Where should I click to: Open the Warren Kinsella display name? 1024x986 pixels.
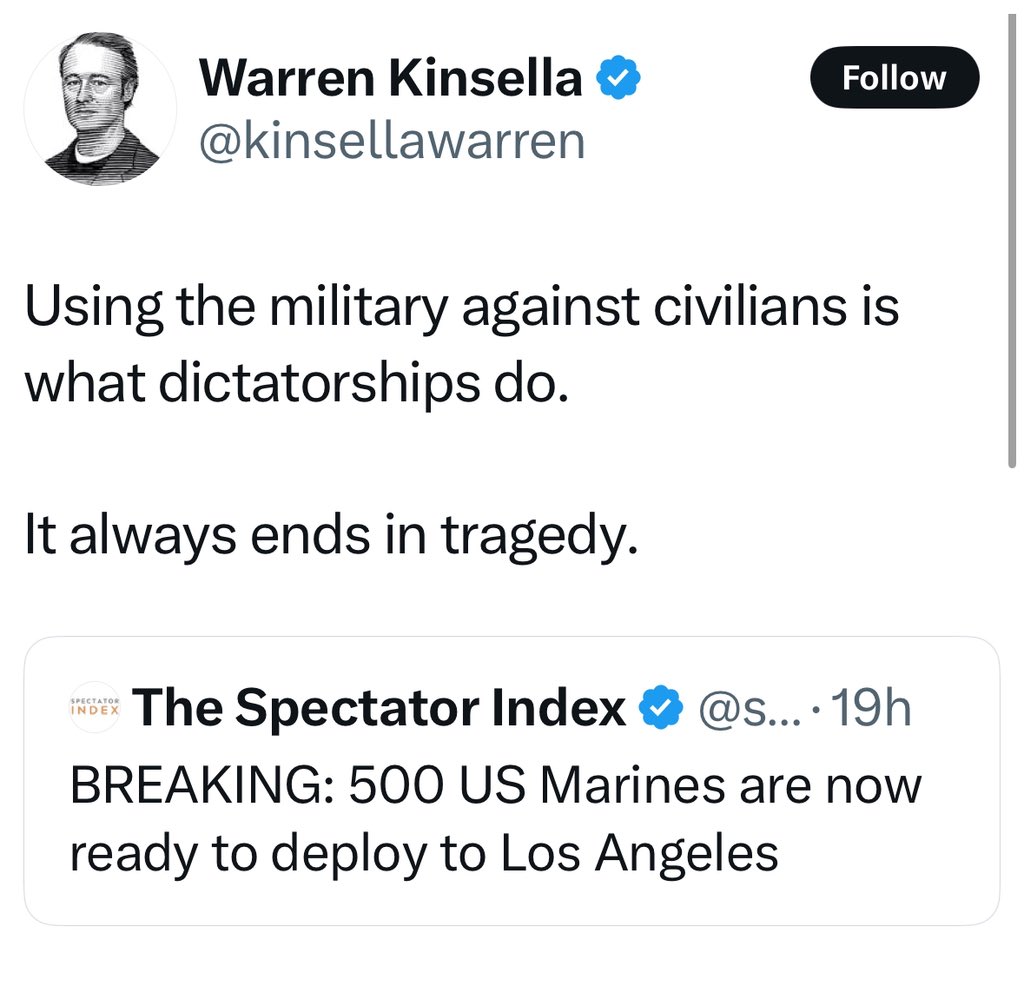(x=391, y=79)
